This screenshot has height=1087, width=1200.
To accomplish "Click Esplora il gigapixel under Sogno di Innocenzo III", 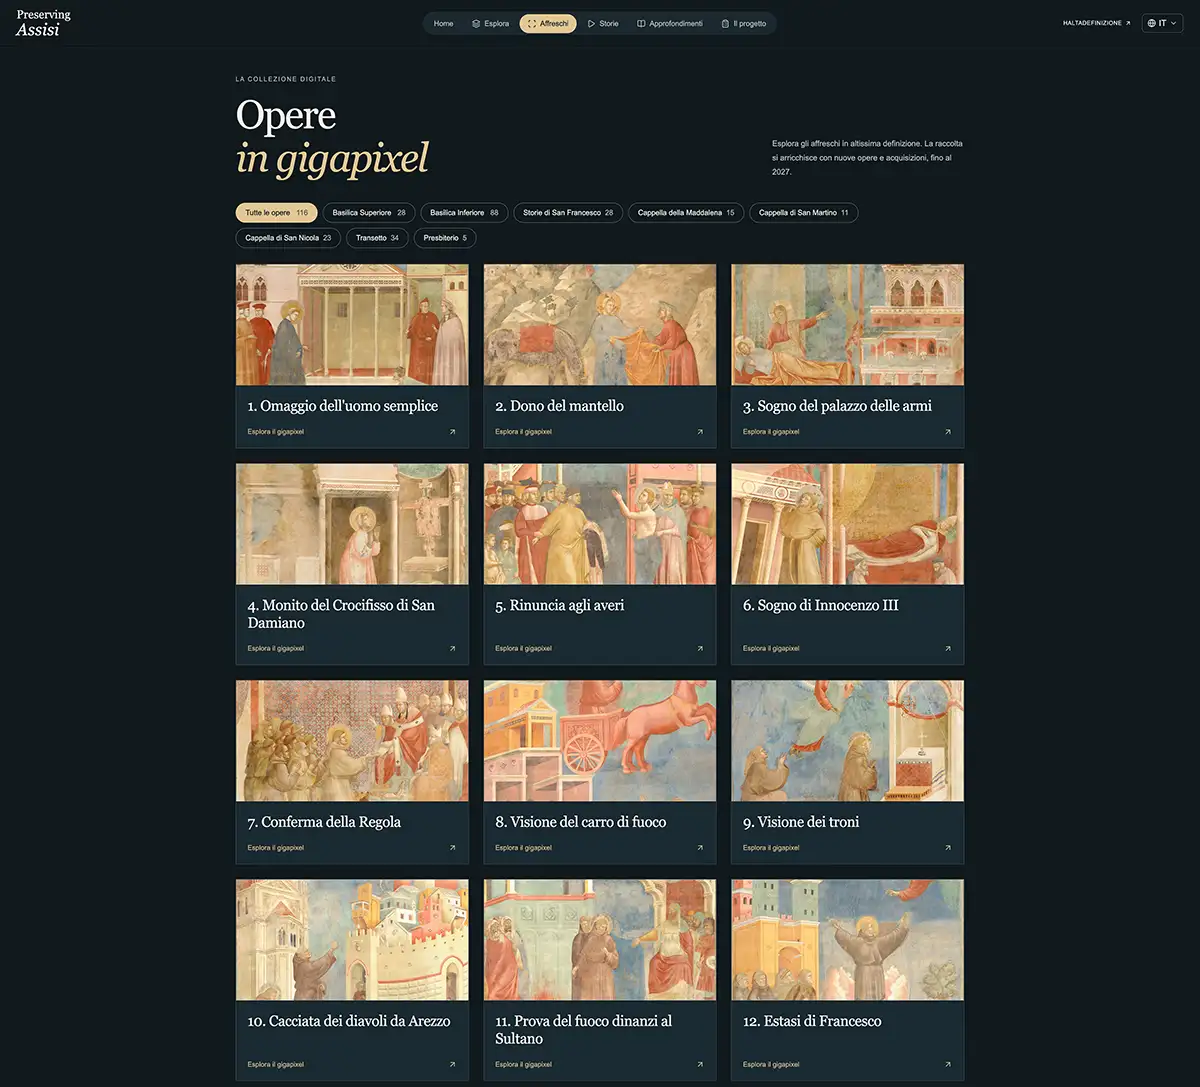I will click(771, 648).
